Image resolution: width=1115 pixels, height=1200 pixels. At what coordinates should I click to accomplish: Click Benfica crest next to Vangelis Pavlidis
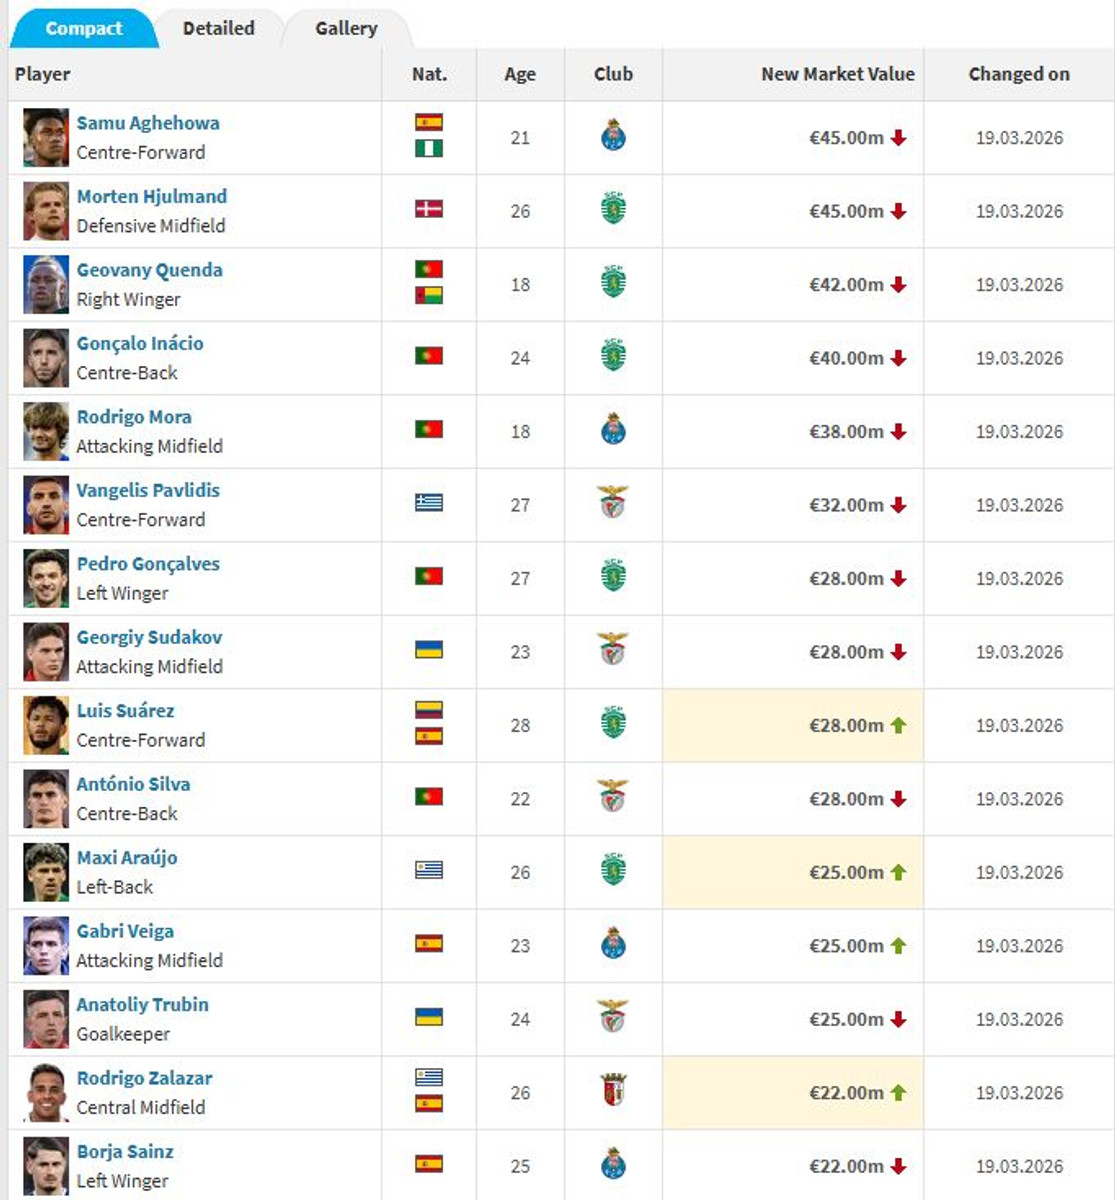pyautogui.click(x=613, y=503)
